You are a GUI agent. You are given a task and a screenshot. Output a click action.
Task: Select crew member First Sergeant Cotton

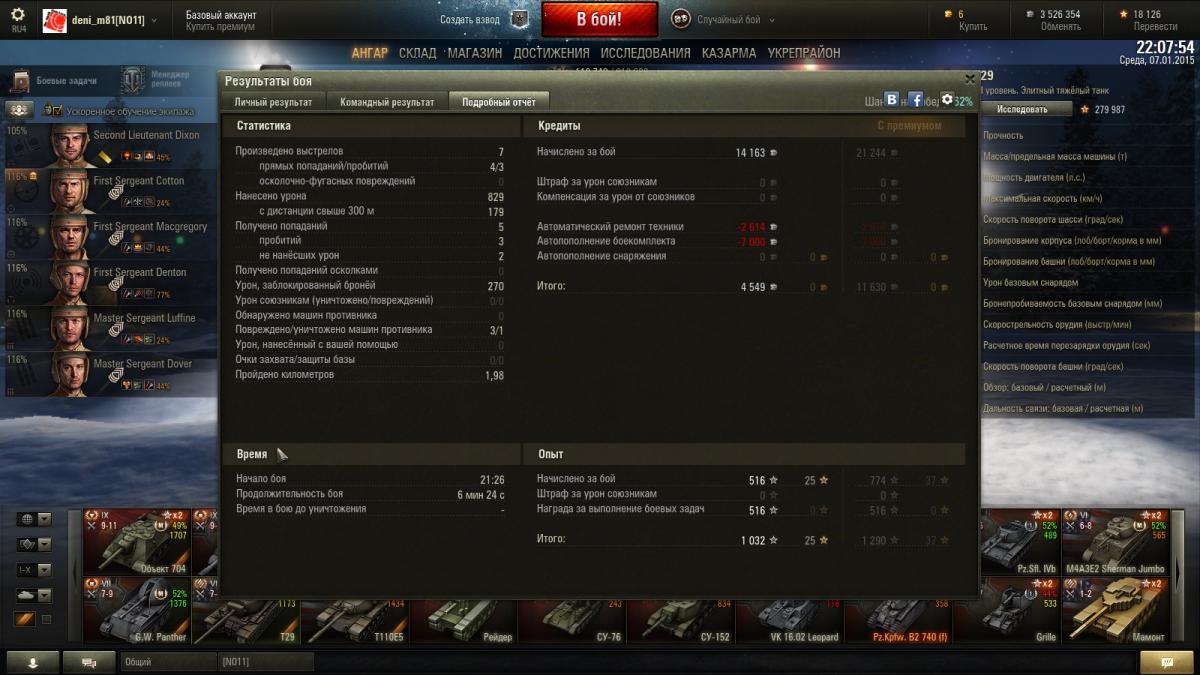click(x=108, y=191)
